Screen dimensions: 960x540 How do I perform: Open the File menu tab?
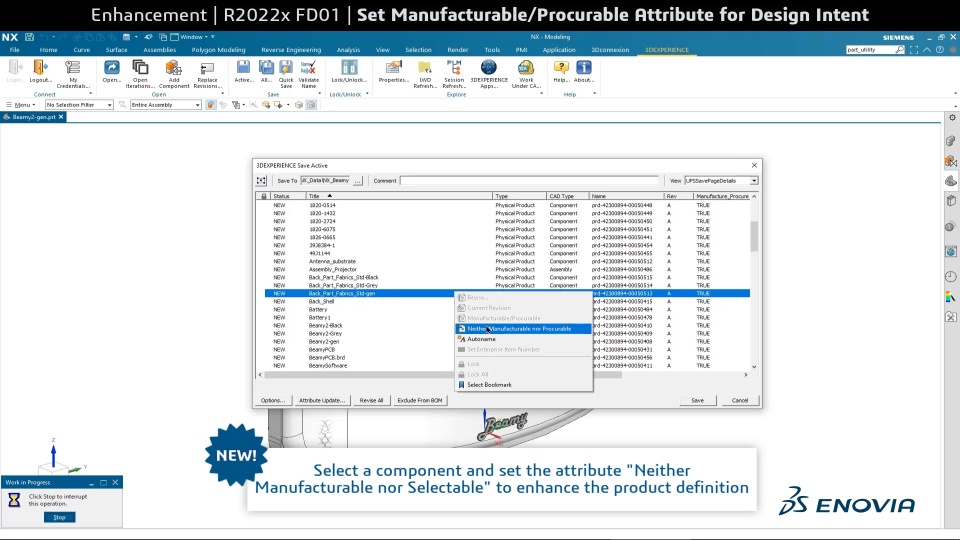(x=15, y=50)
